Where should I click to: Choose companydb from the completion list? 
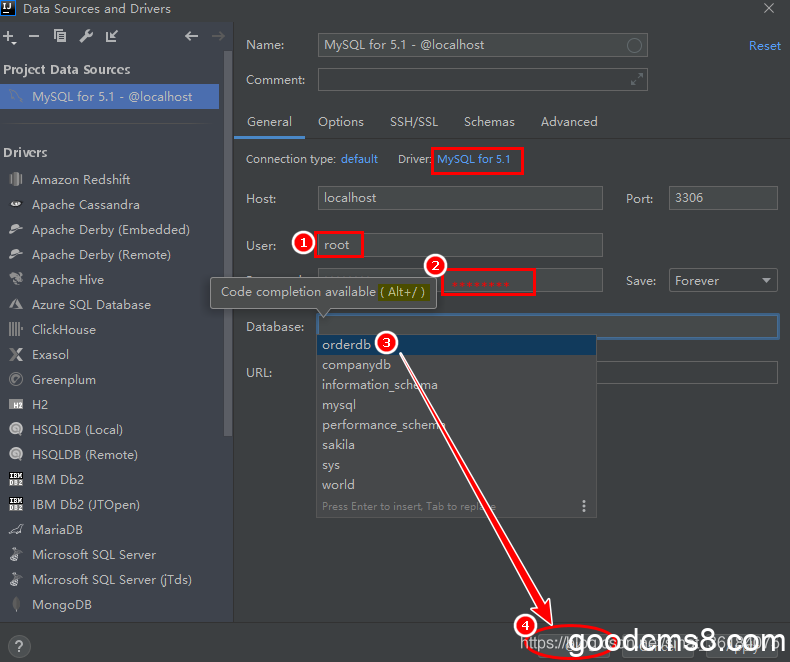[x=456, y=365]
